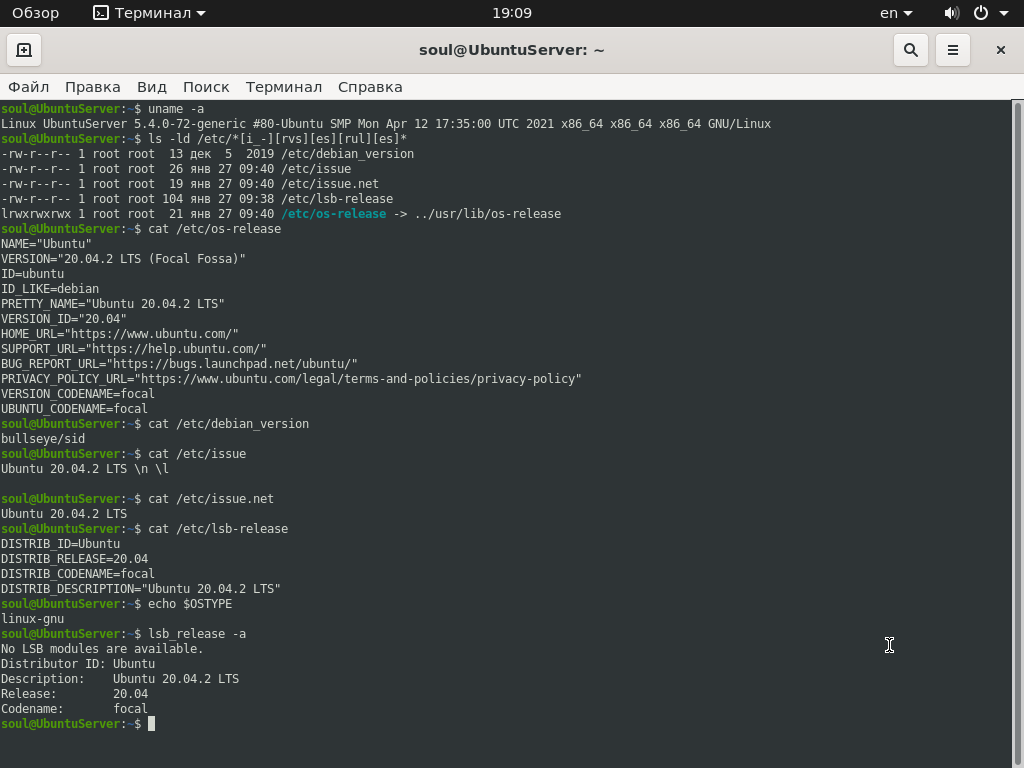Click the DISTRIB_ID=Ubuntu line
The image size is (1024, 768).
click(x=61, y=545)
